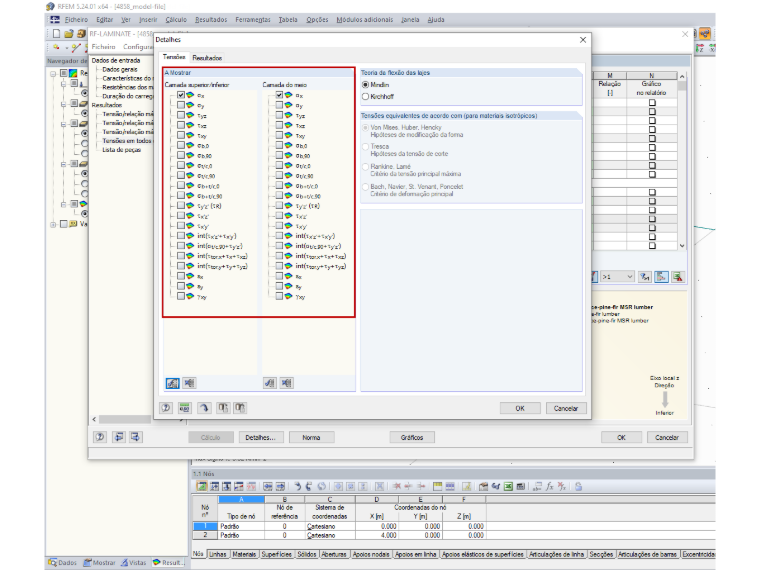Image resolution: width=760 pixels, height=570 pixels.
Task: Click the green Excel export icon right of dropdown
Action: [x=678, y=277]
